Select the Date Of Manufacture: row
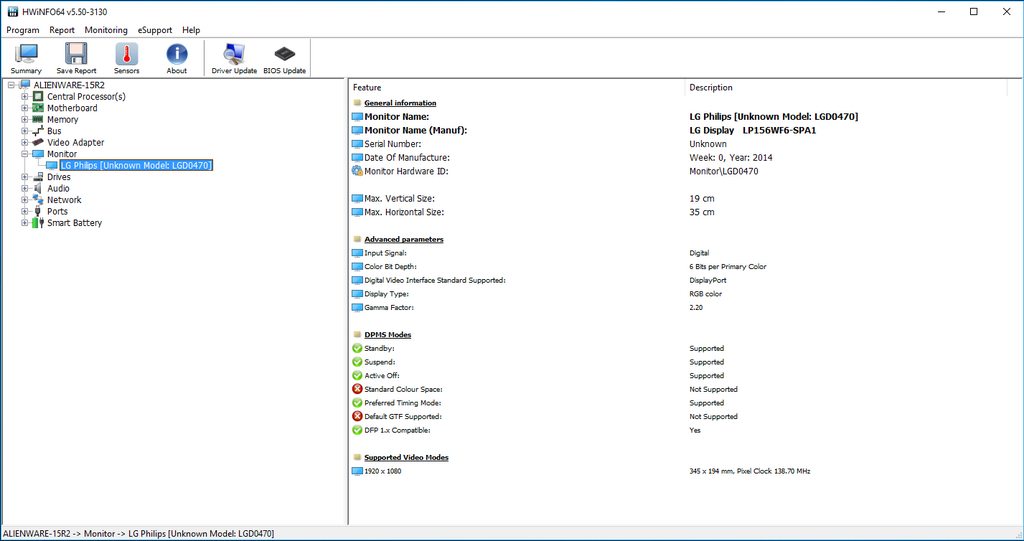 [679, 157]
